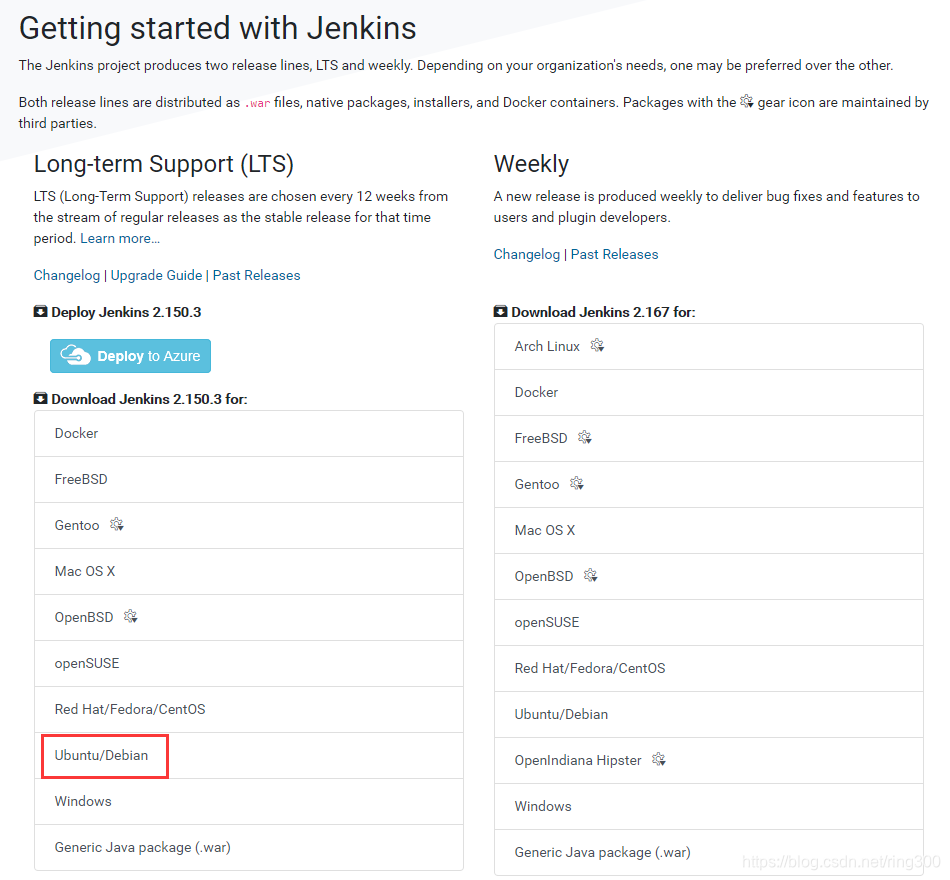The height and width of the screenshot is (880, 950).
Task: Click gear icon next to Weekly FreeBSD
Action: pos(585,437)
